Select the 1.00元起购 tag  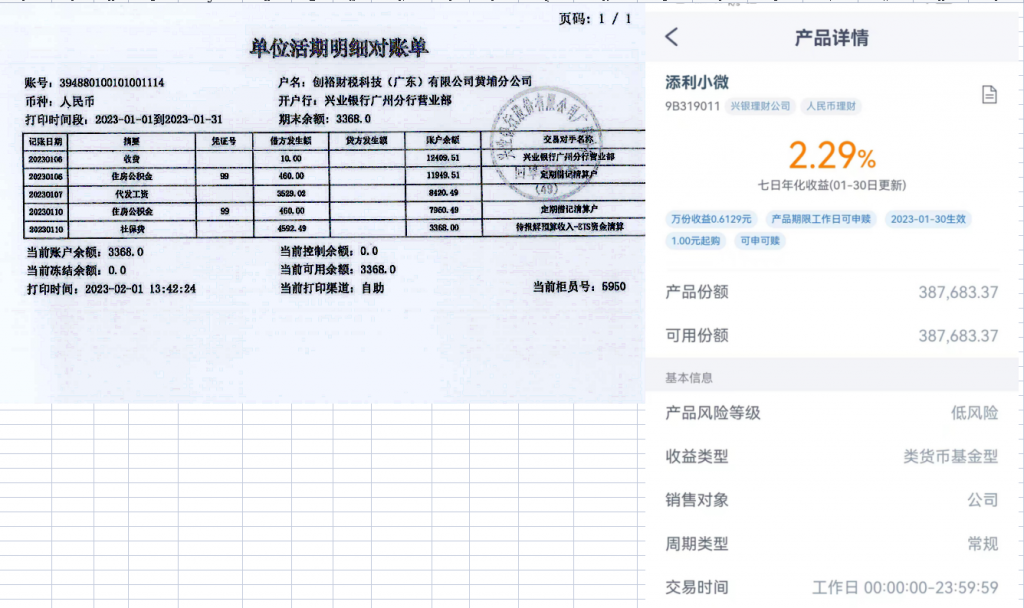[x=696, y=240]
